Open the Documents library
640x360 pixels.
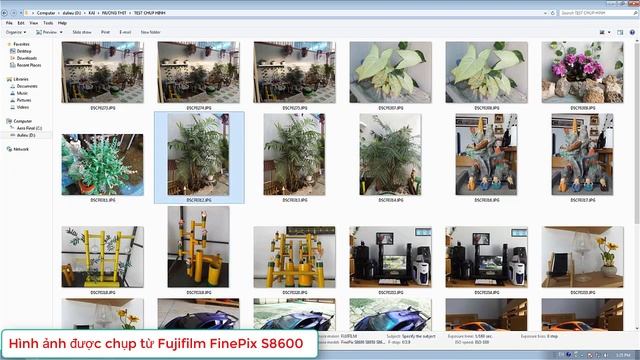tap(27, 86)
